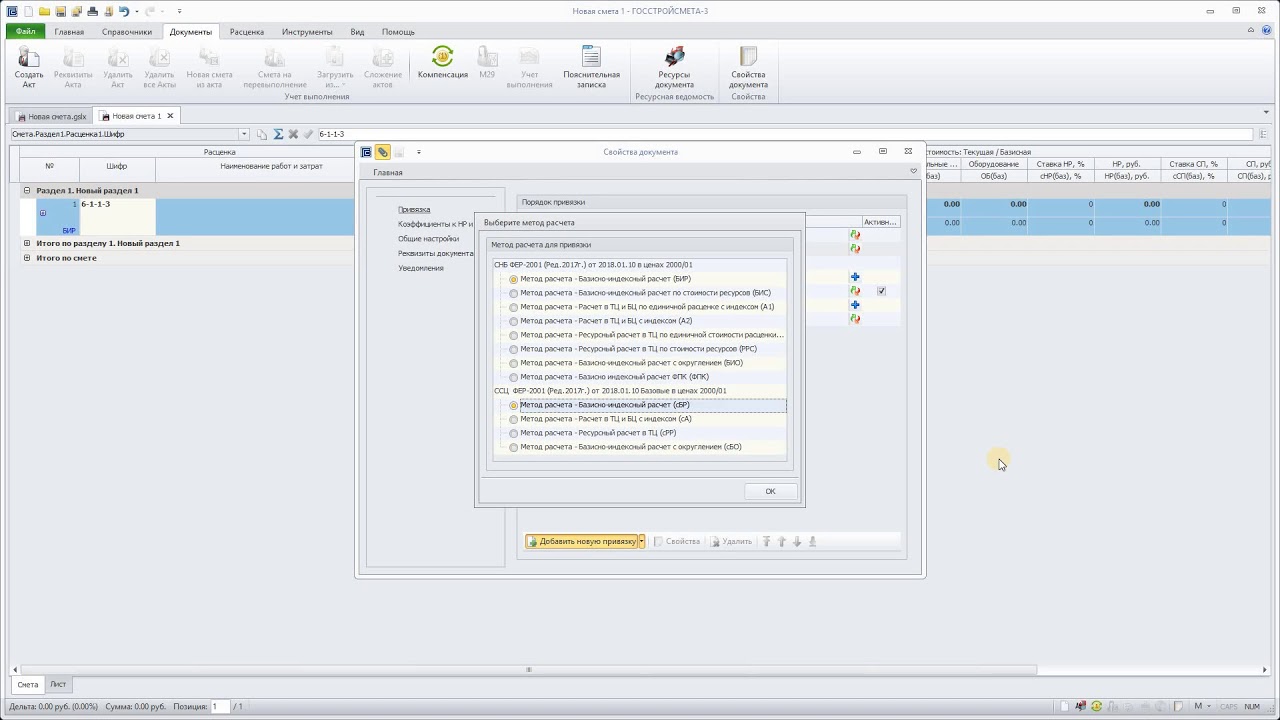
Task: Click the move up arrow in binding toolbar
Action: tap(782, 541)
